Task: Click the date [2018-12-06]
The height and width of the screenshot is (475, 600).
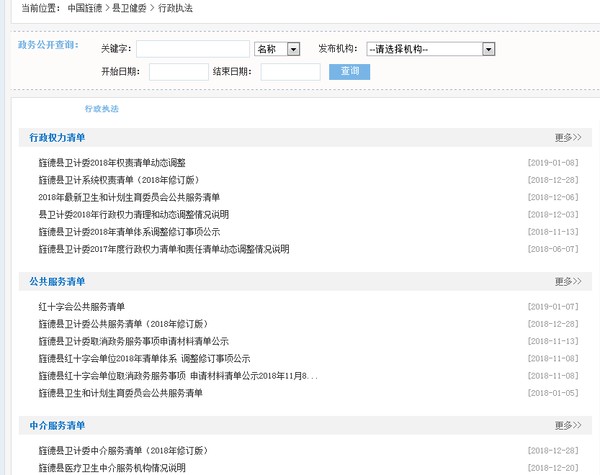Action: 553,197
